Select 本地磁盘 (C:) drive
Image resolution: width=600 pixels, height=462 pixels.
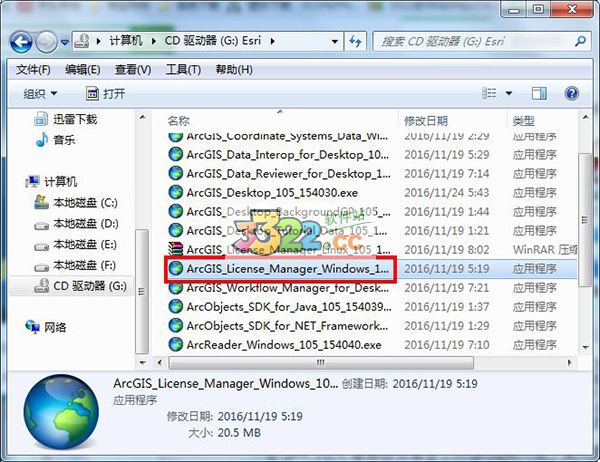(76, 202)
